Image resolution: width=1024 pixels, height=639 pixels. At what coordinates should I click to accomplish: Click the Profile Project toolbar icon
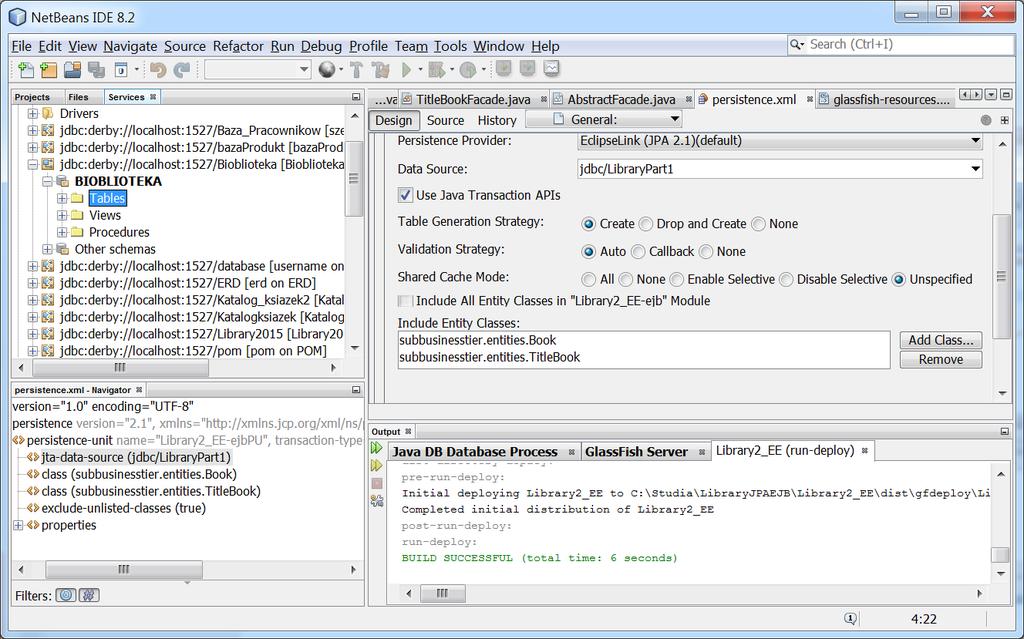[x=468, y=69]
